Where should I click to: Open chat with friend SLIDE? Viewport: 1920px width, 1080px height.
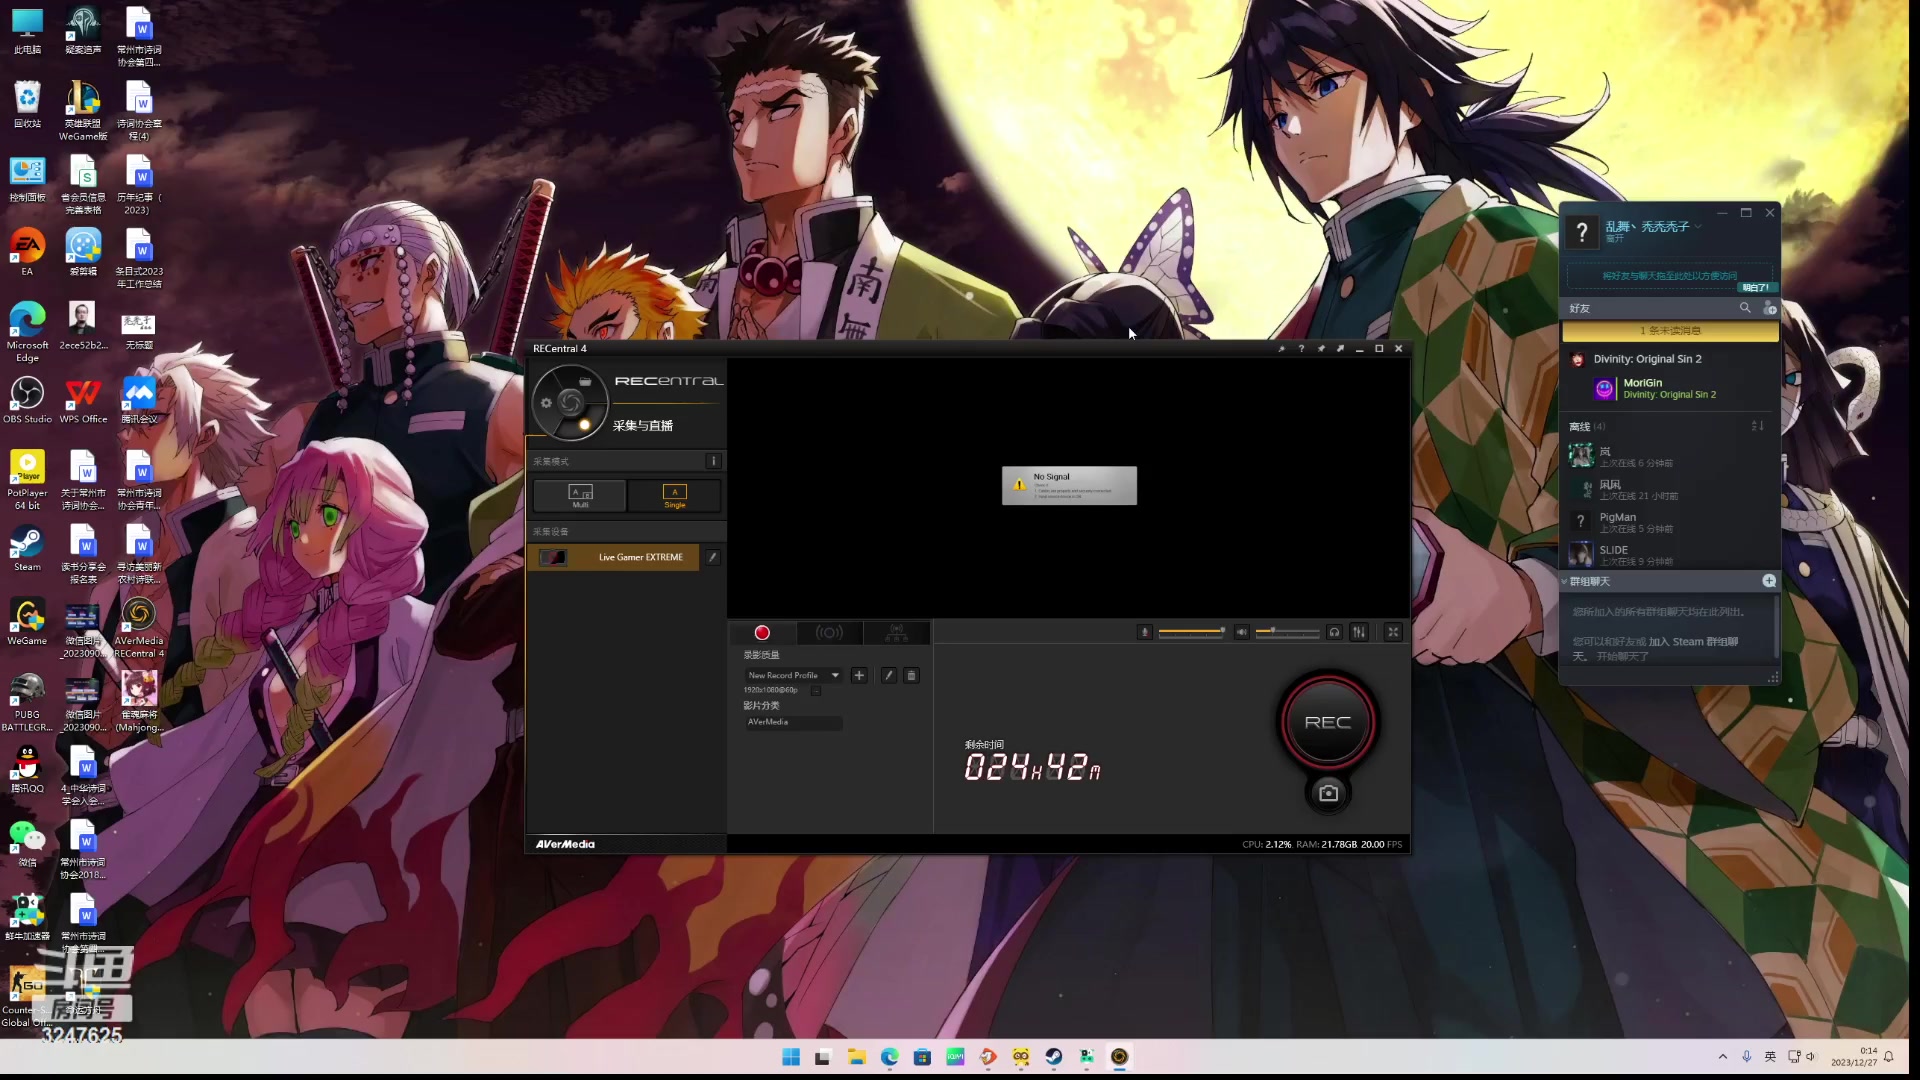(1669, 555)
